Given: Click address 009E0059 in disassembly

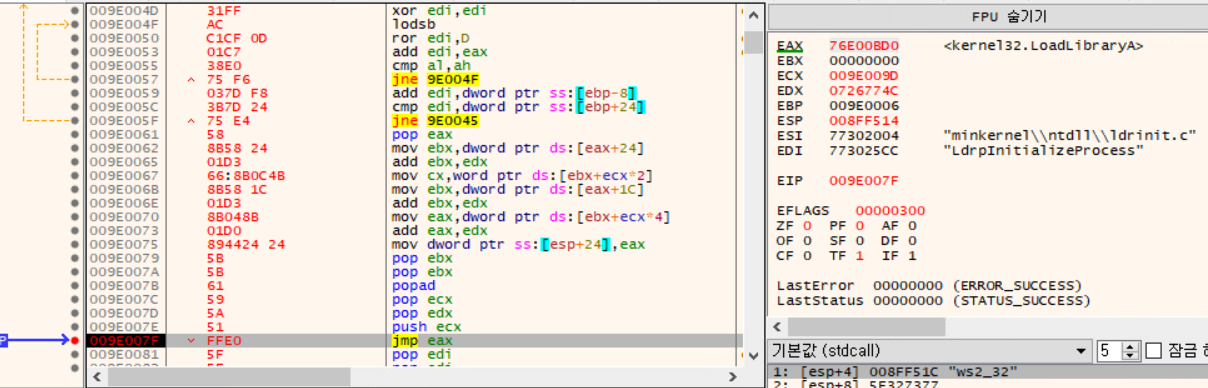Looking at the screenshot, I should pyautogui.click(x=123, y=93).
